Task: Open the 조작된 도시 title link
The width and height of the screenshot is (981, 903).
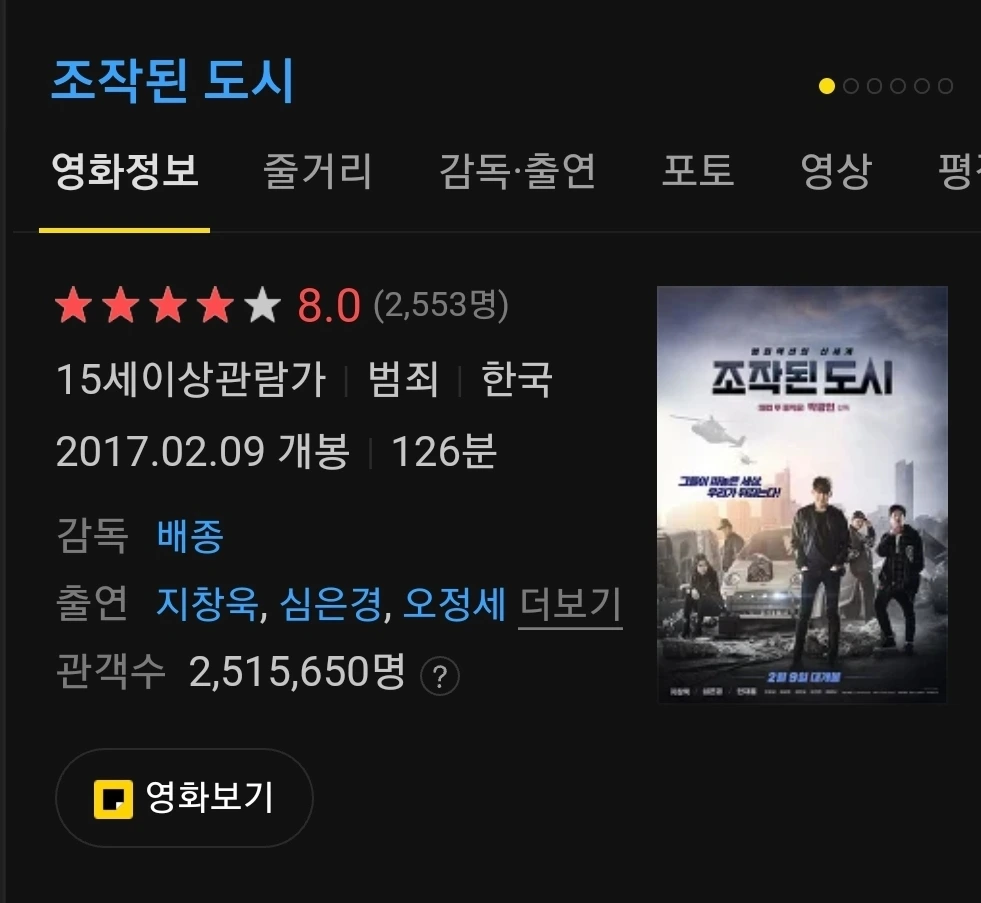Action: click(x=172, y=80)
